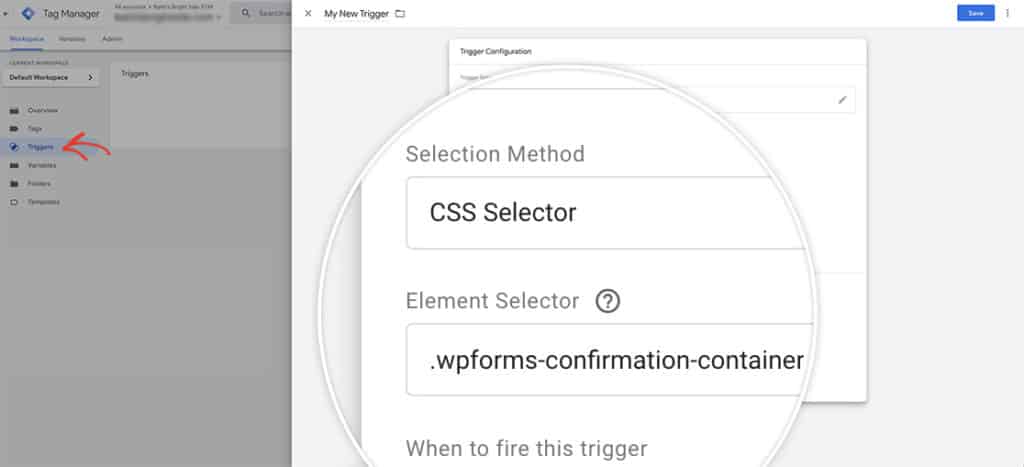Switch to the Admin tab

pyautogui.click(x=112, y=39)
